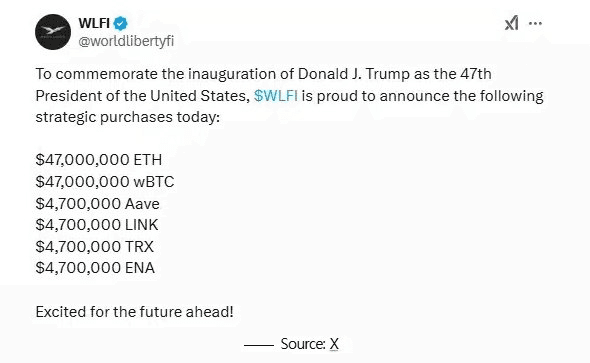Open the X source link
The width and height of the screenshot is (590, 363).
[x=334, y=344]
